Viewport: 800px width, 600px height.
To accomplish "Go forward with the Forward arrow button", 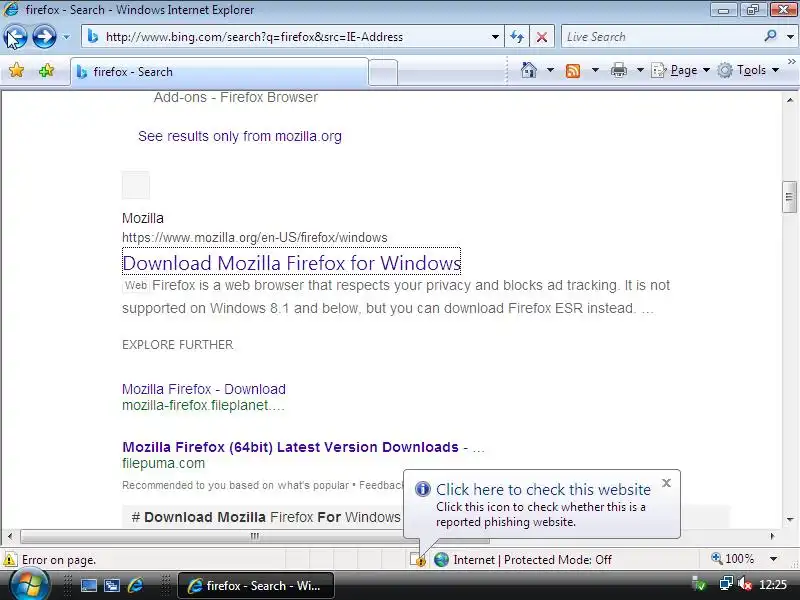I will click(x=44, y=37).
